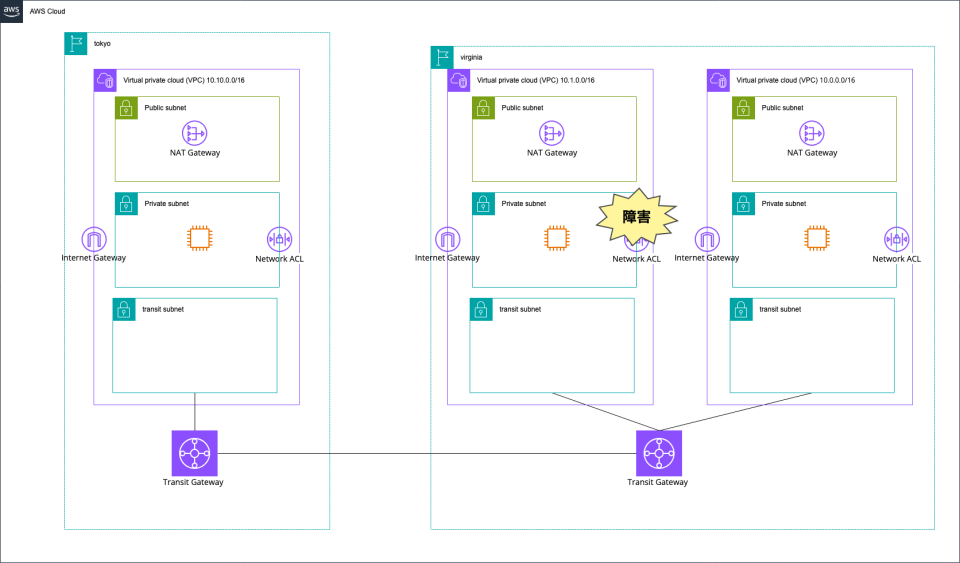Screen dimensions: 960x563
Task: Select NAT Gateway icon in tokyo VPC
Action: click(195, 133)
